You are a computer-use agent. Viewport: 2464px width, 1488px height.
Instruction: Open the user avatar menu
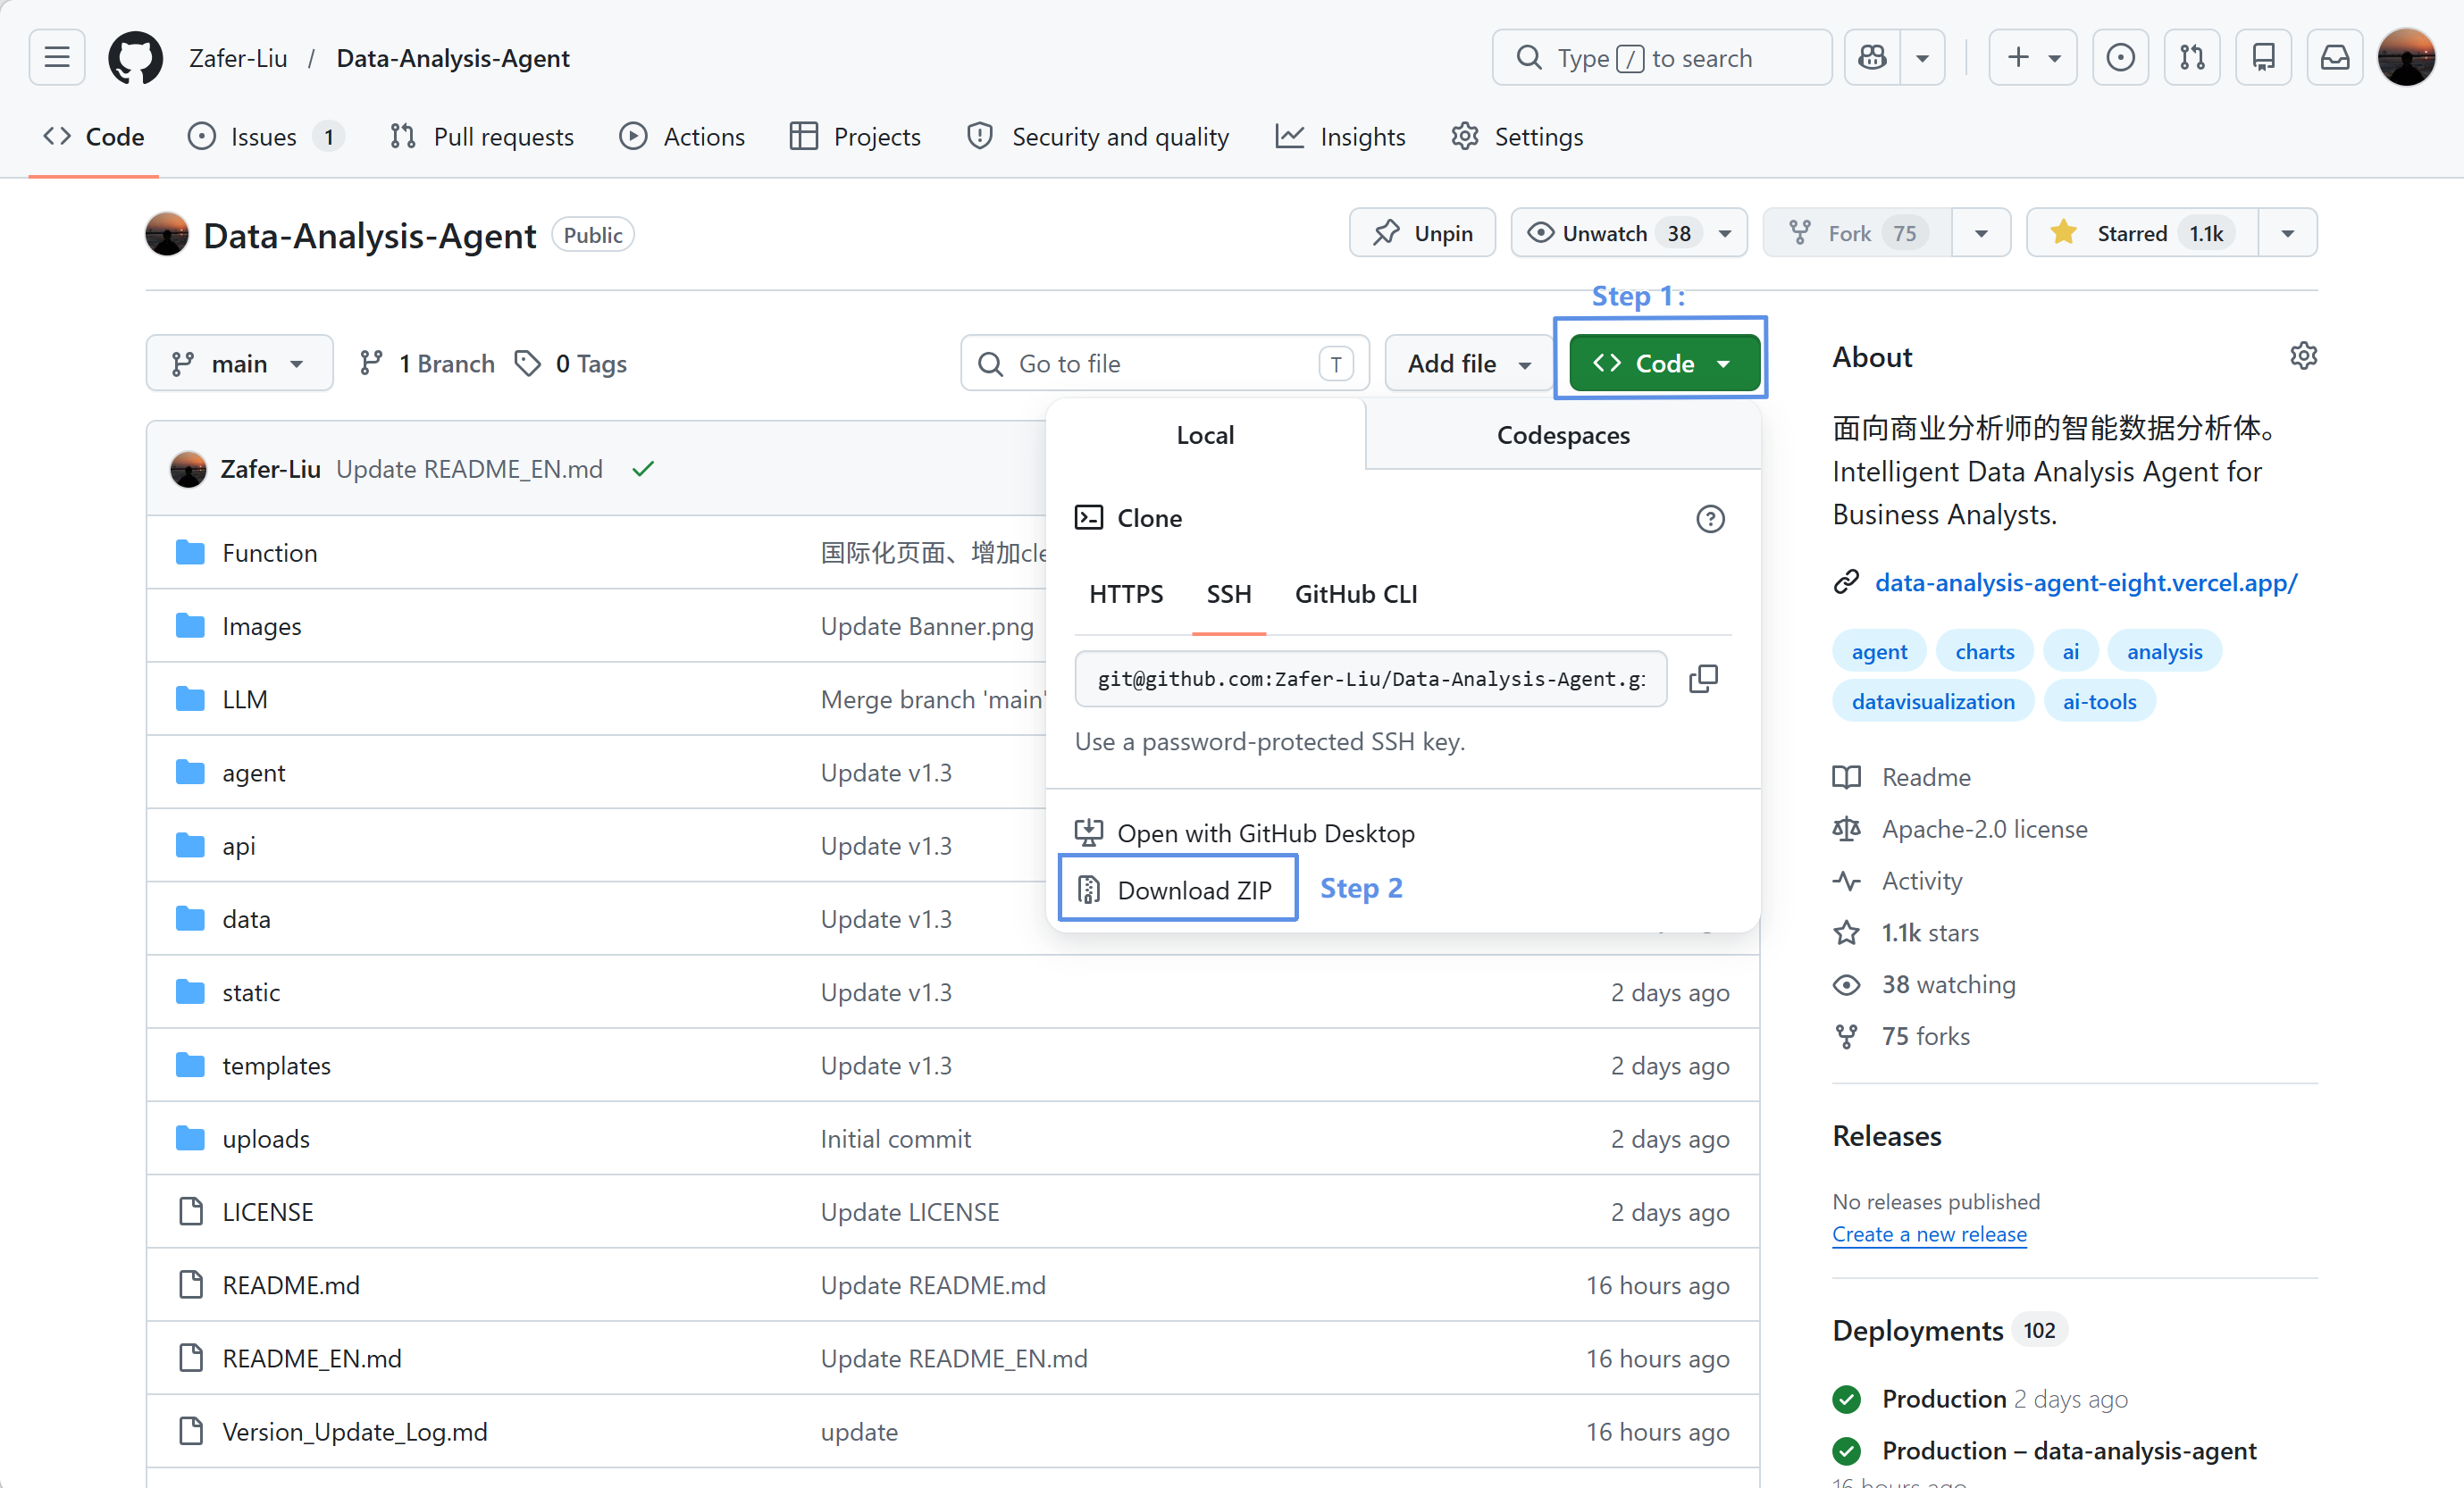tap(2406, 58)
